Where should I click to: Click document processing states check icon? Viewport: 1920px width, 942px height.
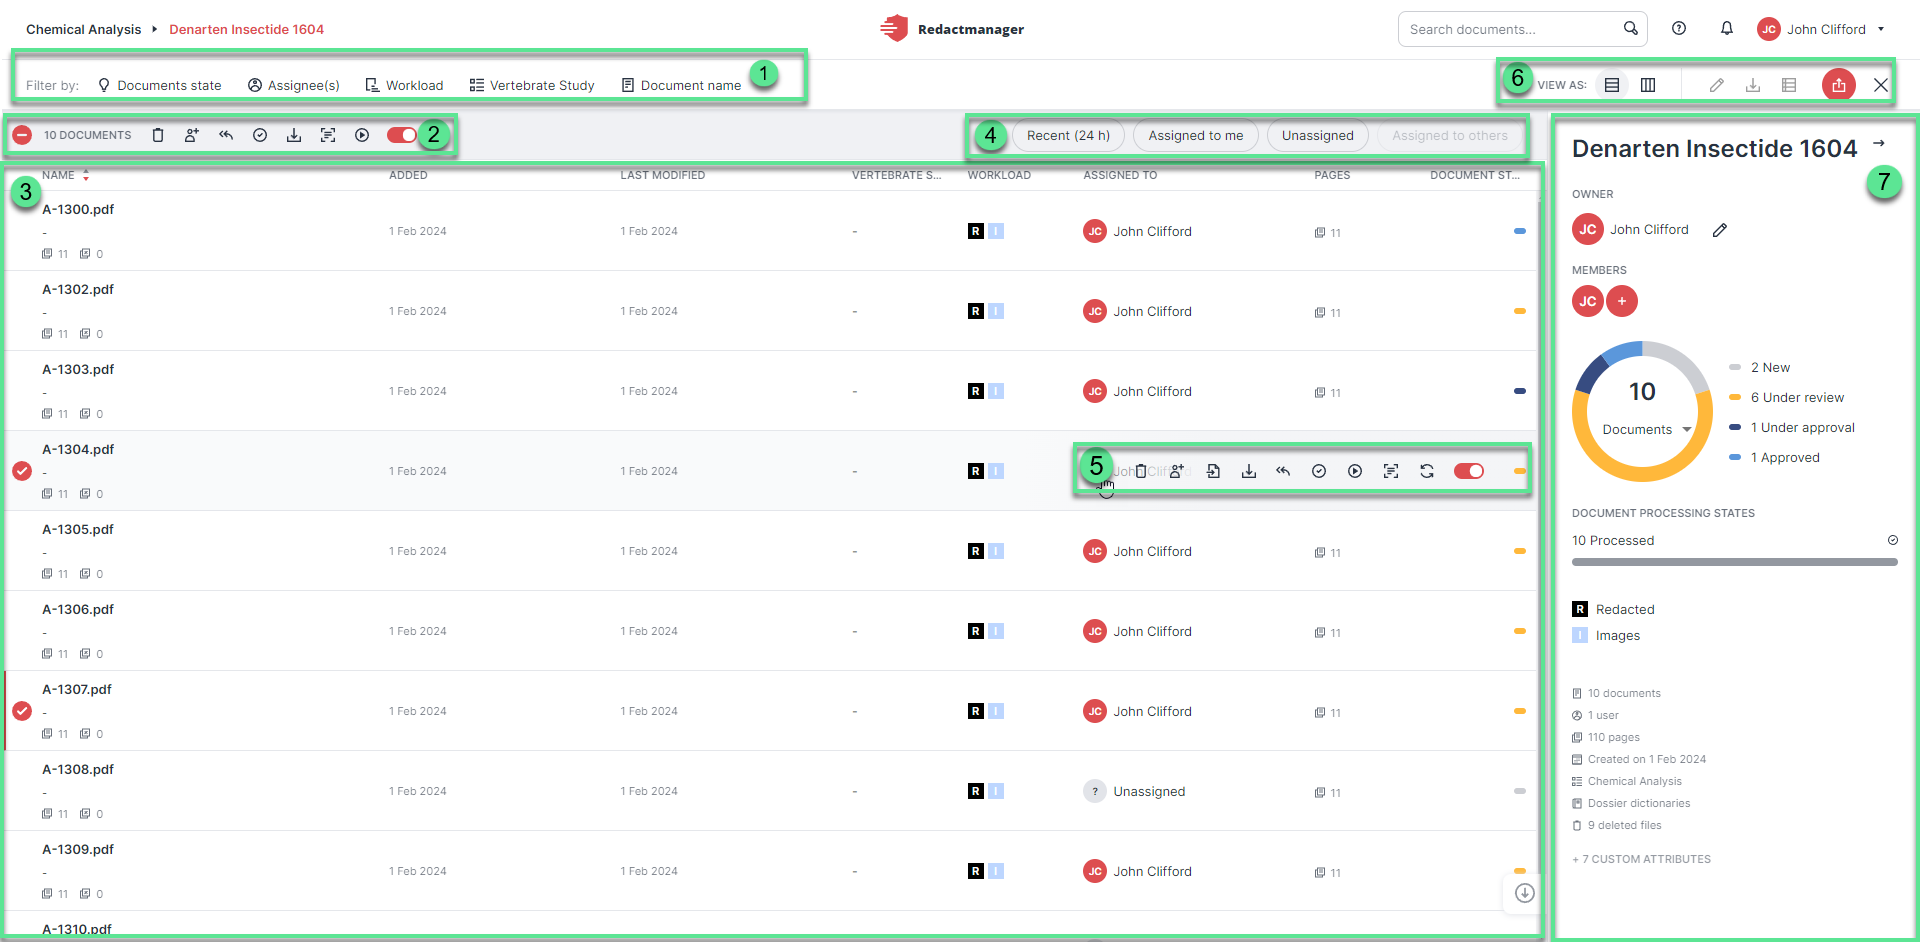1893,540
